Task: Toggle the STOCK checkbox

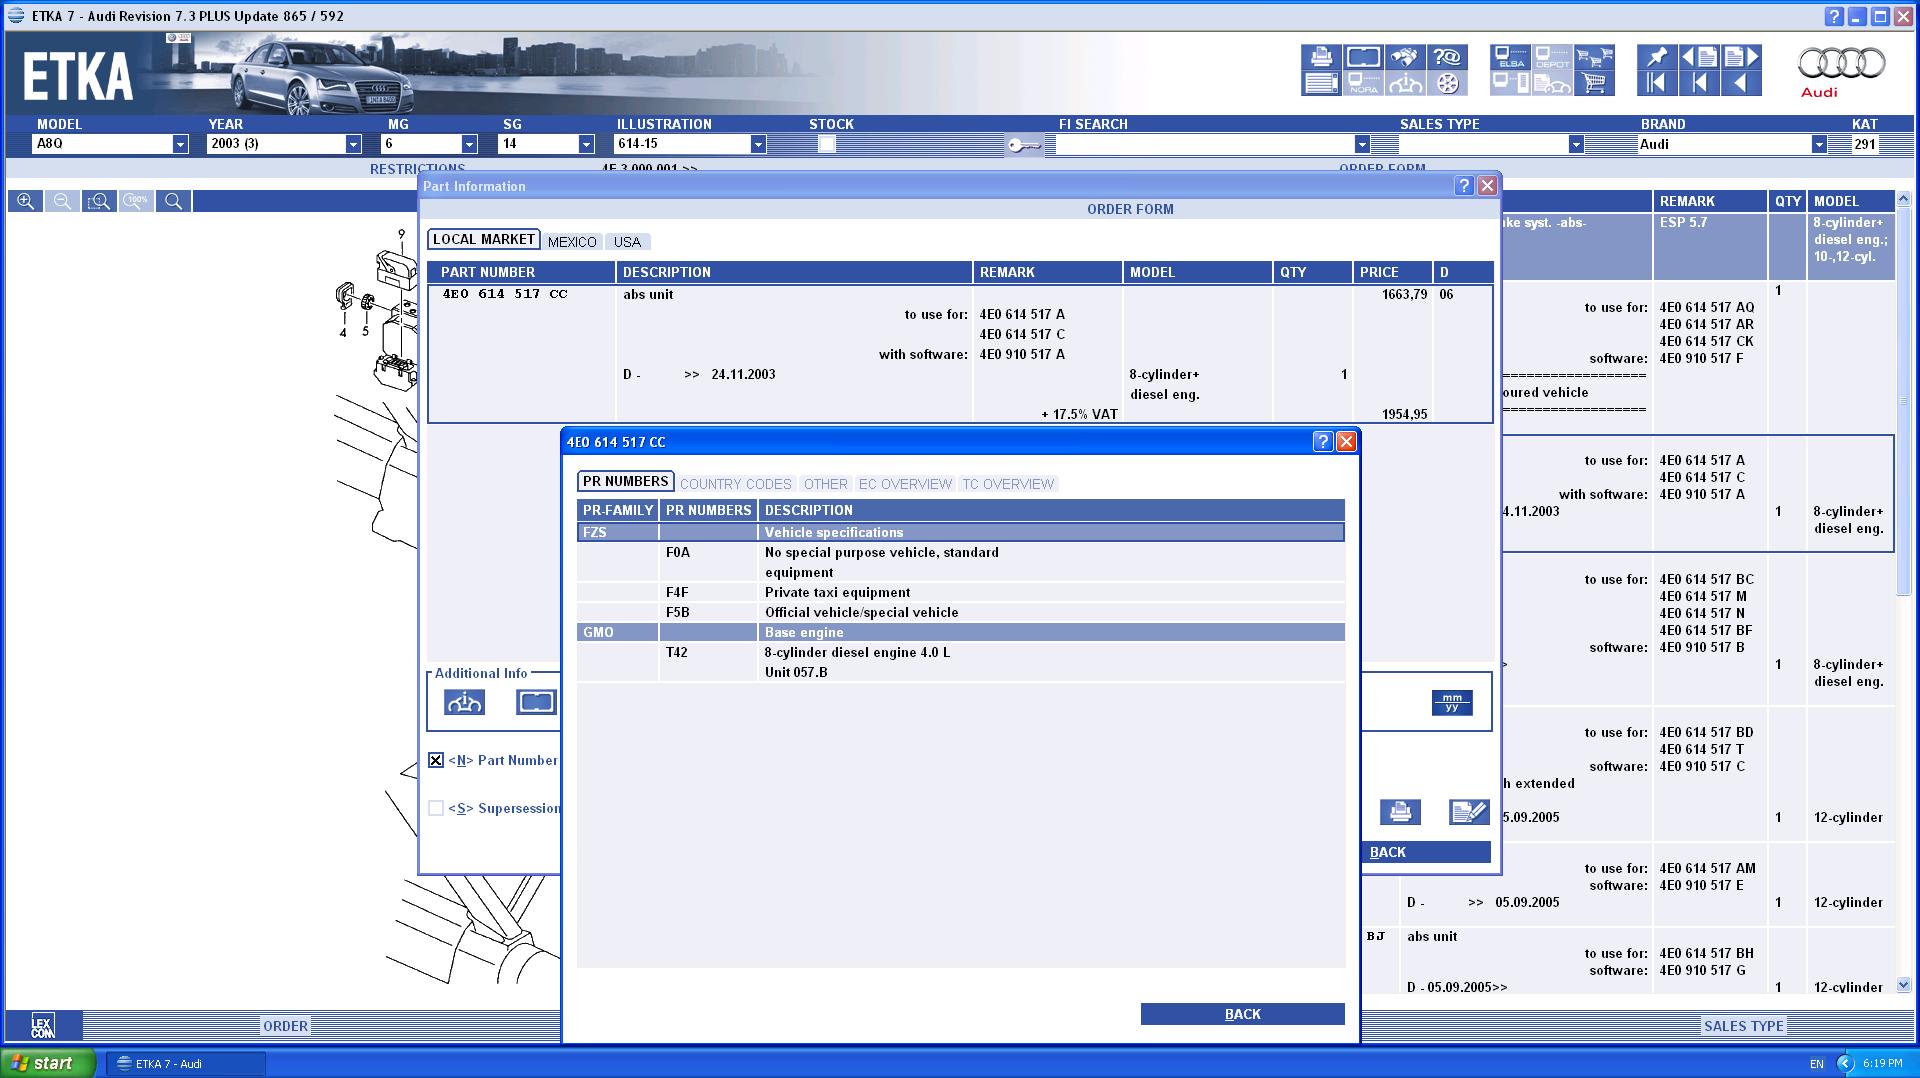Action: point(826,144)
